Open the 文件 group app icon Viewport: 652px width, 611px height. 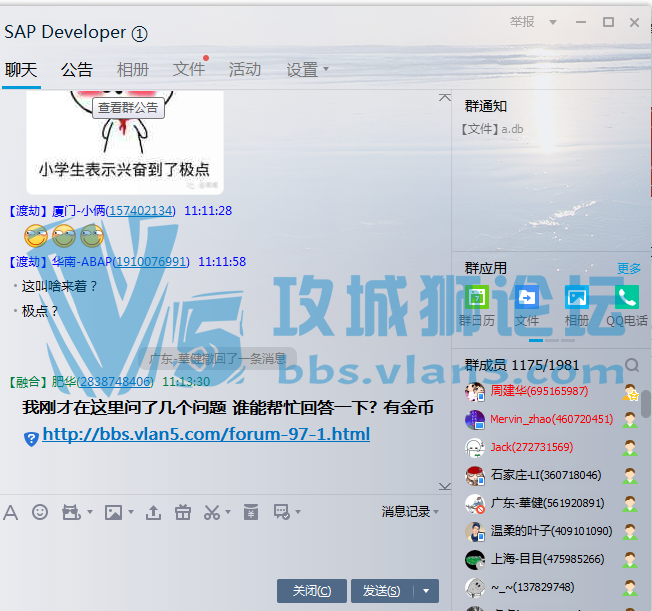[x=527, y=297]
